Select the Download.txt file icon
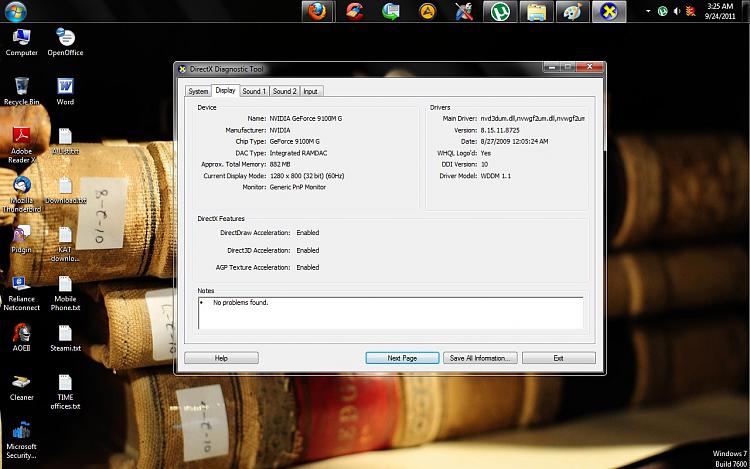 [x=66, y=190]
